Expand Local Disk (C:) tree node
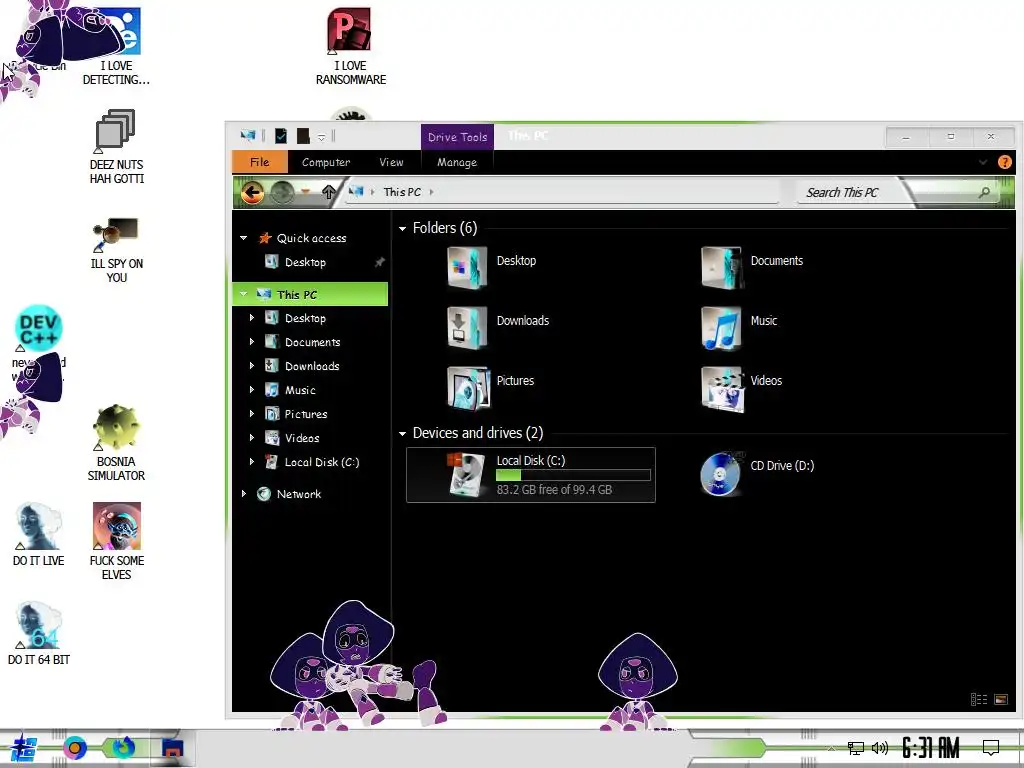The height and width of the screenshot is (768, 1024). click(x=252, y=462)
